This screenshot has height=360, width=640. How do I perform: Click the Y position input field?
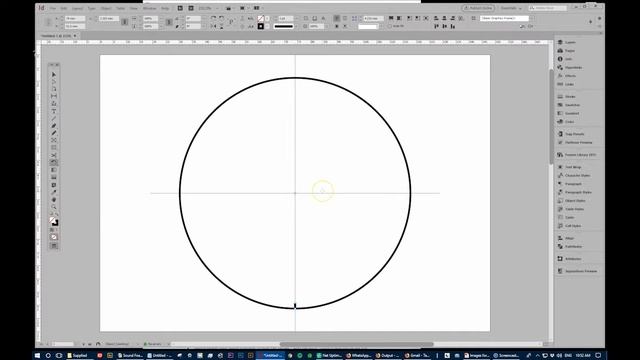75,26
